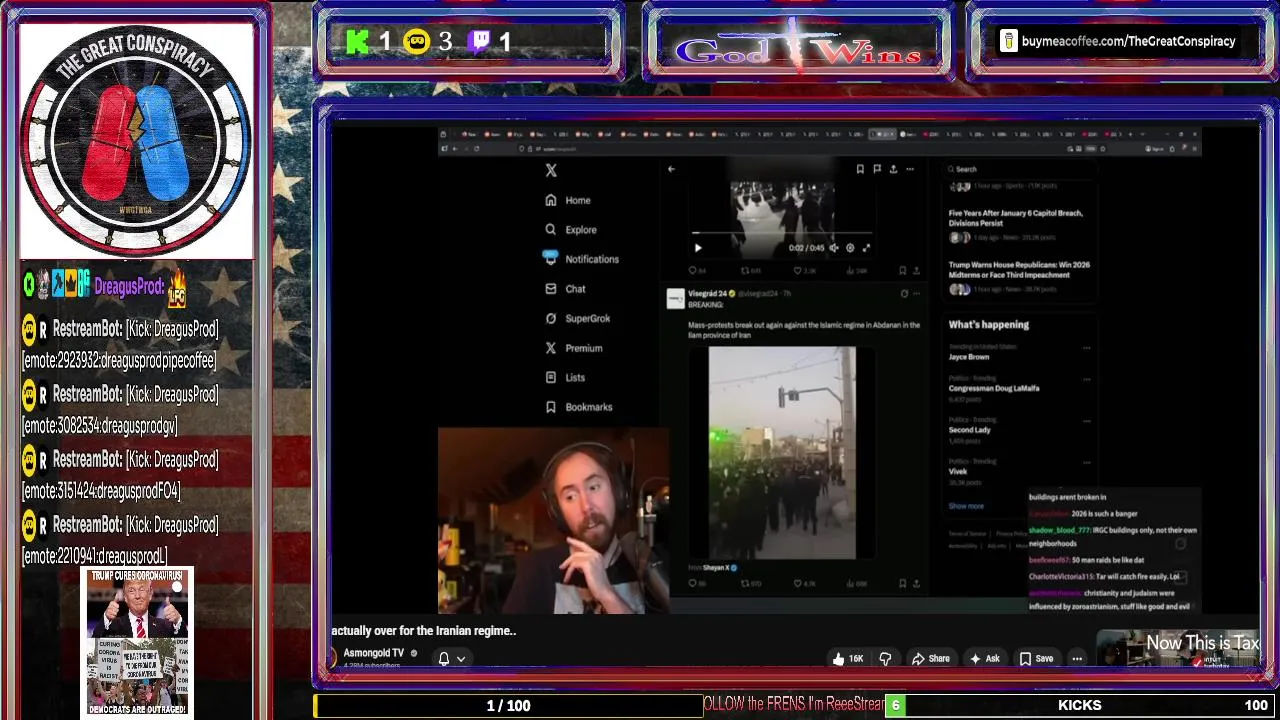Open the Congressman Doug LaMalfa trending topic

994,388
